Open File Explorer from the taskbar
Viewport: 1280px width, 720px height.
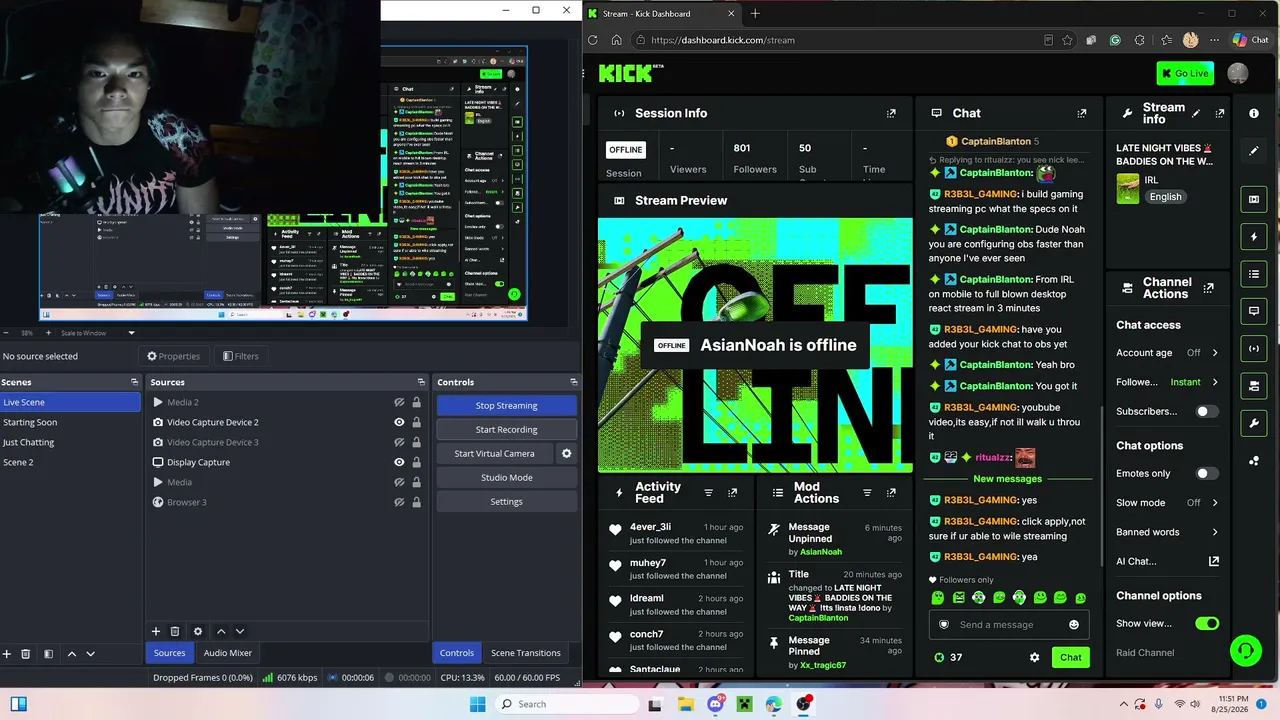pos(685,704)
